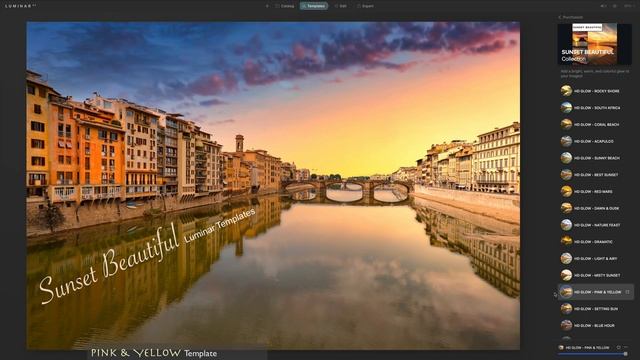Select the HD Glow - Red Mars thumbnail
The width and height of the screenshot is (640, 360).
click(x=566, y=191)
